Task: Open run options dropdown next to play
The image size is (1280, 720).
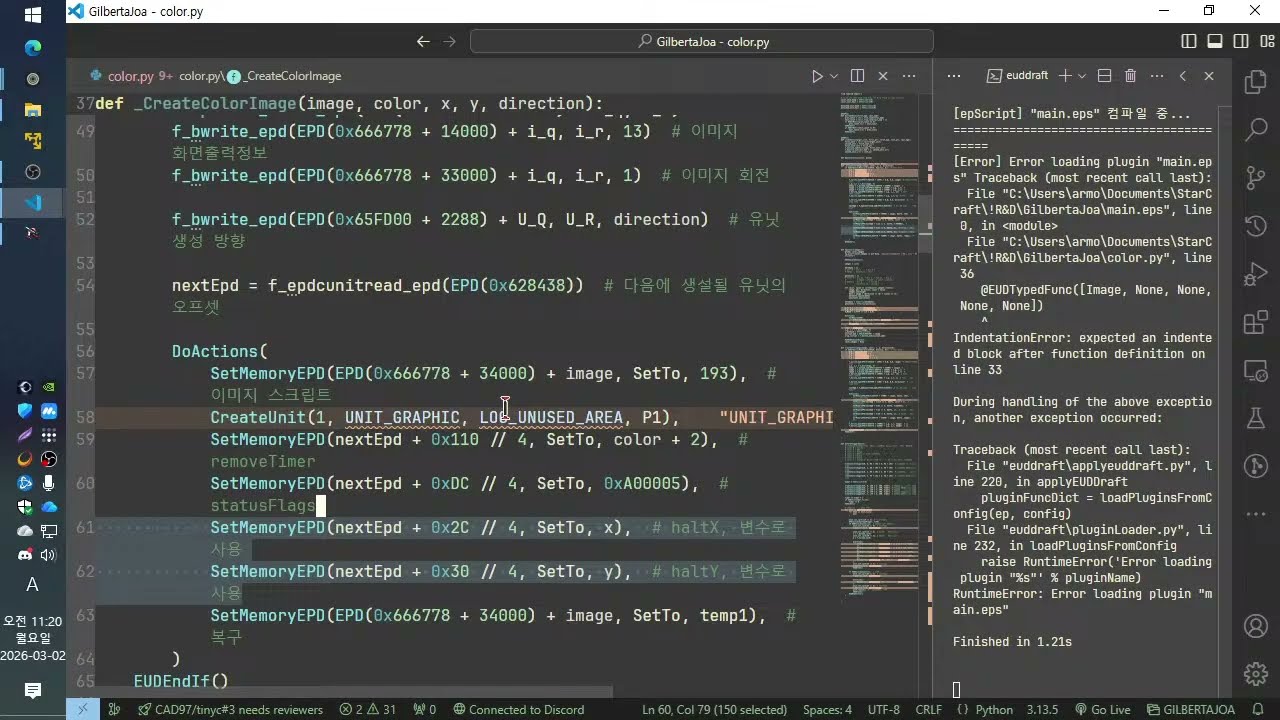Action: pos(834,76)
